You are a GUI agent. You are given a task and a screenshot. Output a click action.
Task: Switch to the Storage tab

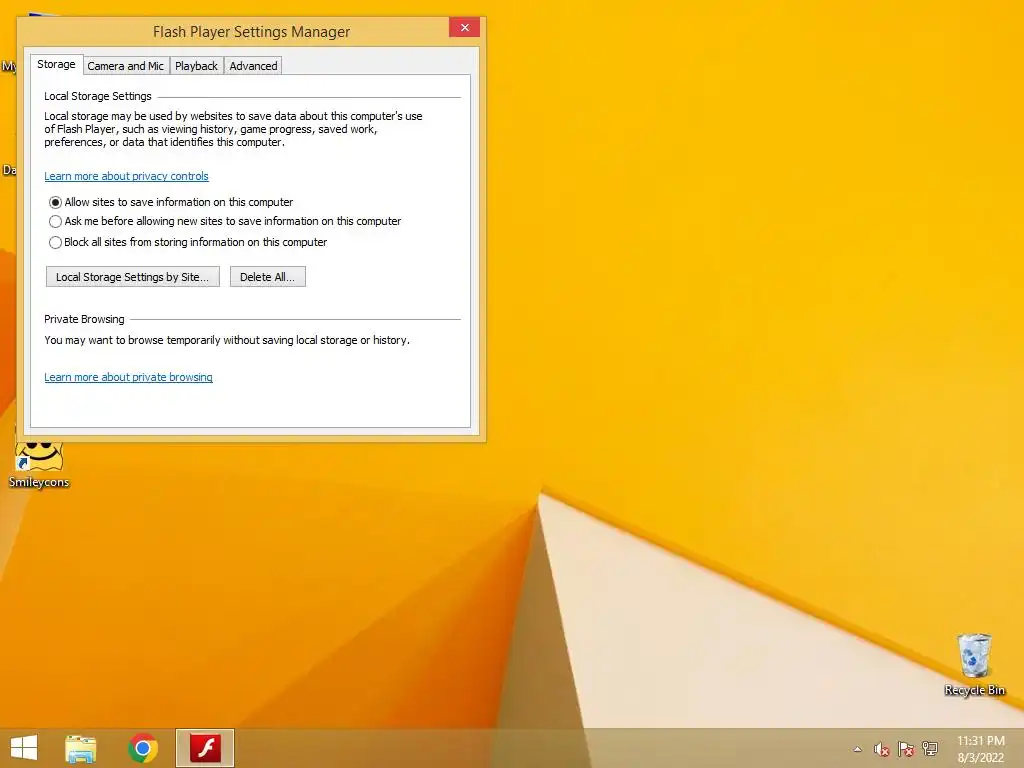56,64
